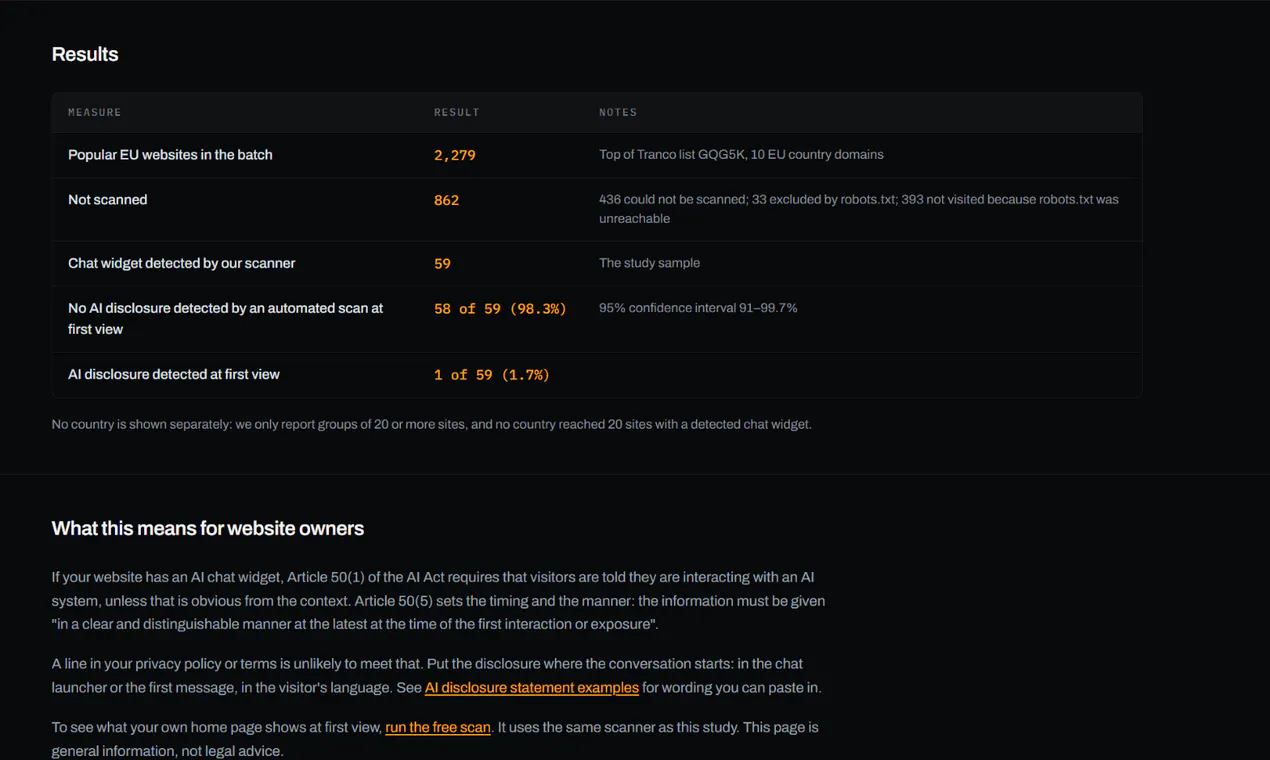The image size is (1270, 760).
Task: Click 'Chat widget detected by our scanner' label
Action: click(x=182, y=264)
